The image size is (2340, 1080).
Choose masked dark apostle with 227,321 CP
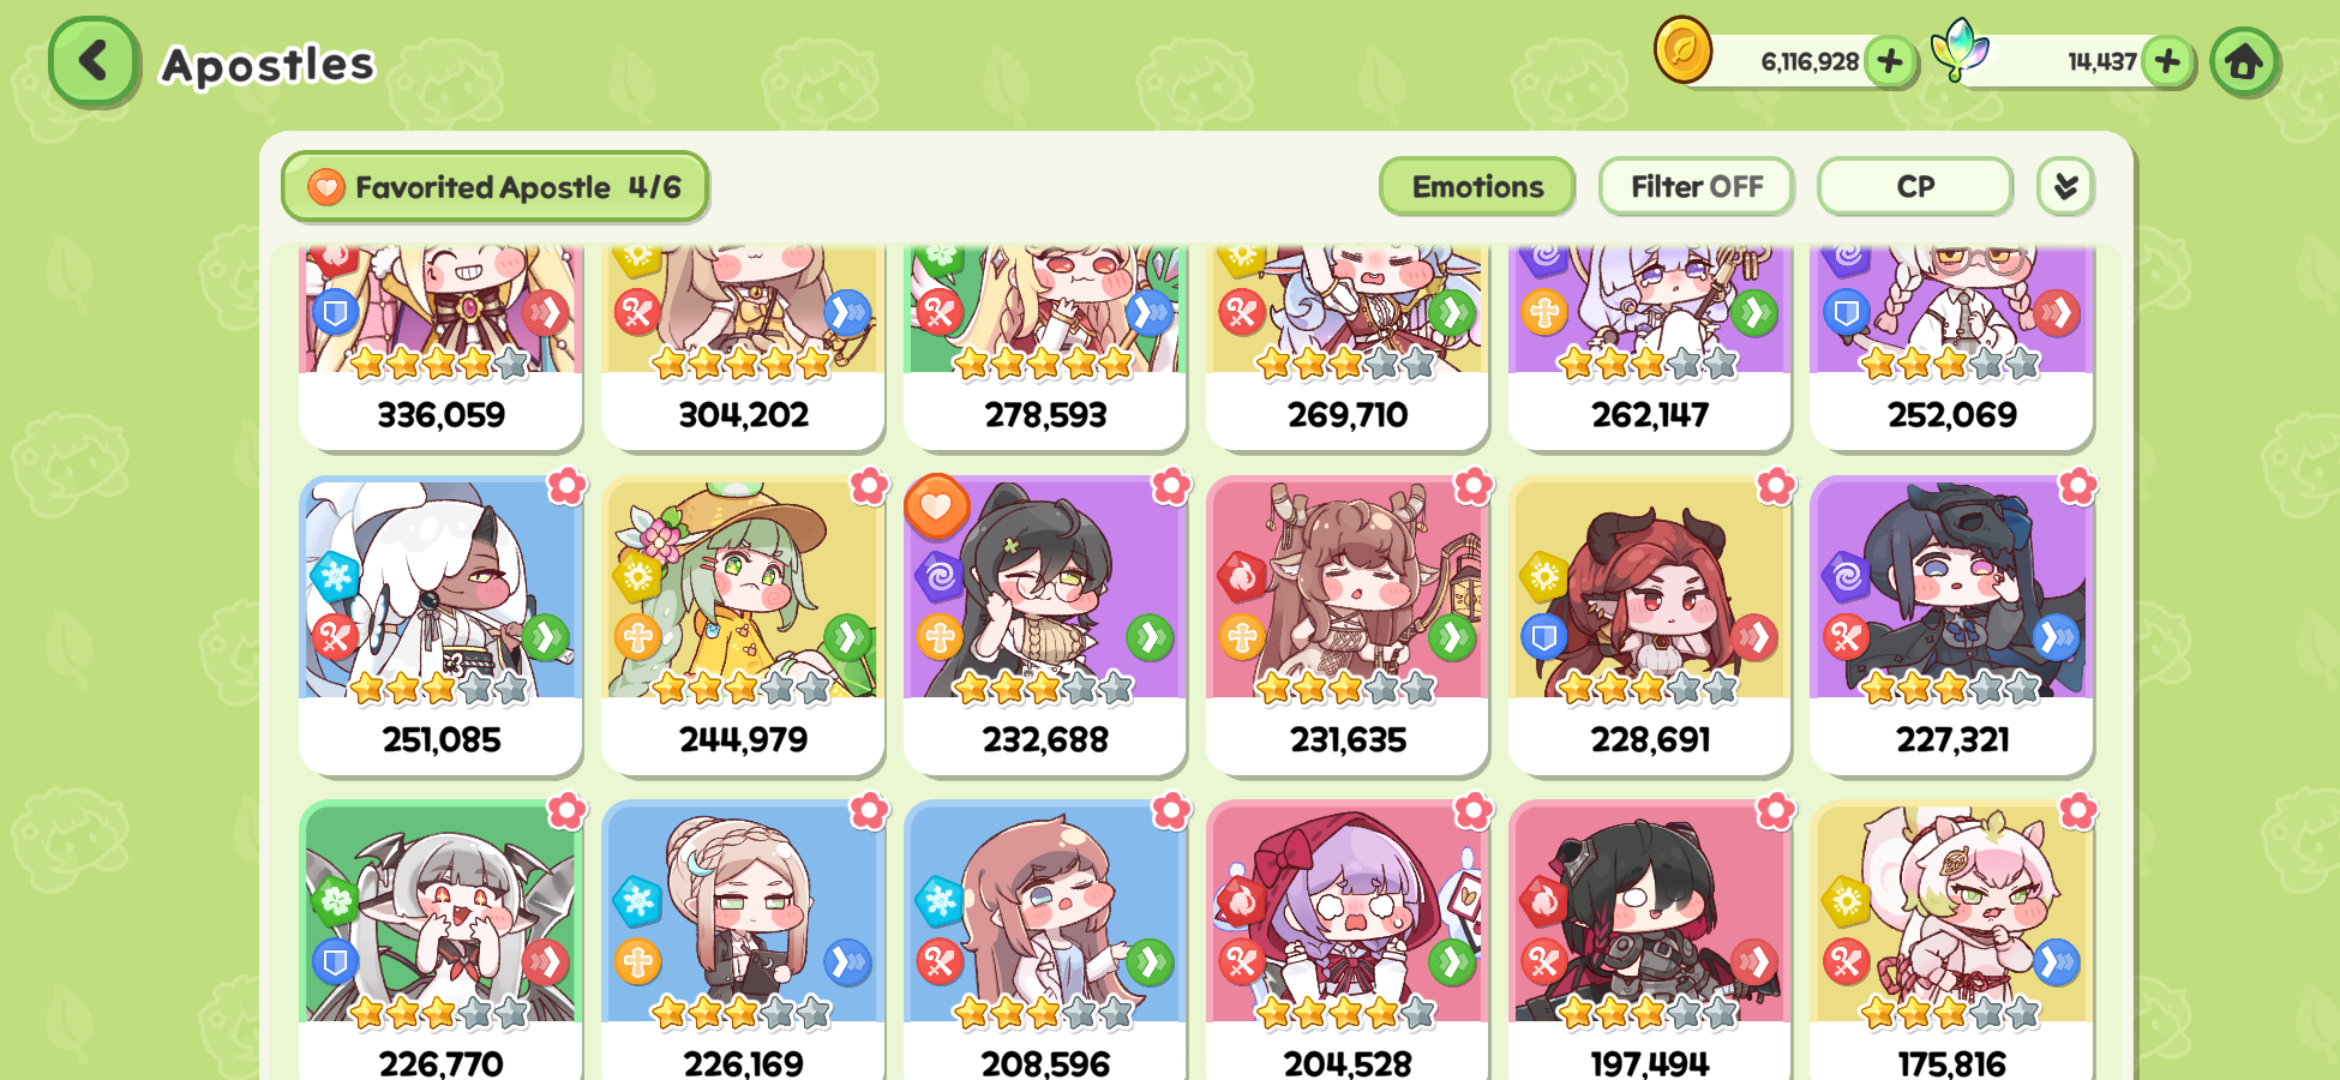coord(1951,626)
